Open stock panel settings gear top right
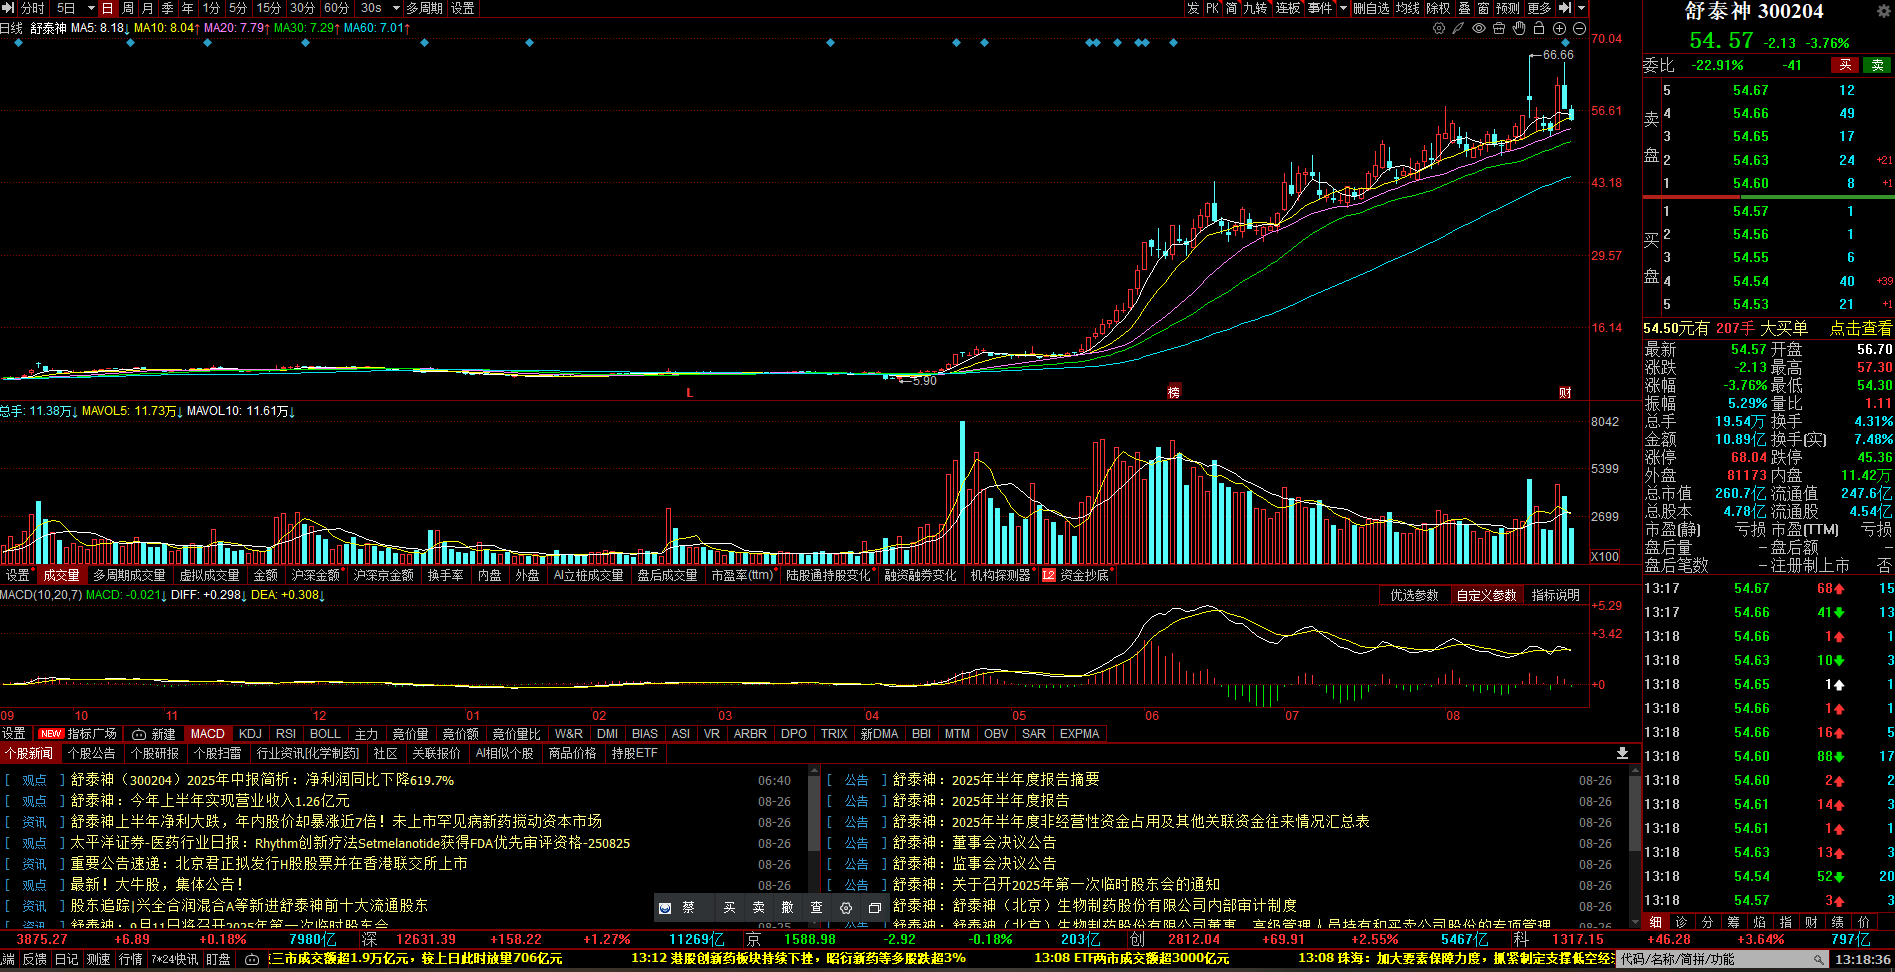Screen dimensions: 1895x972 pyautogui.click(x=1883, y=11)
